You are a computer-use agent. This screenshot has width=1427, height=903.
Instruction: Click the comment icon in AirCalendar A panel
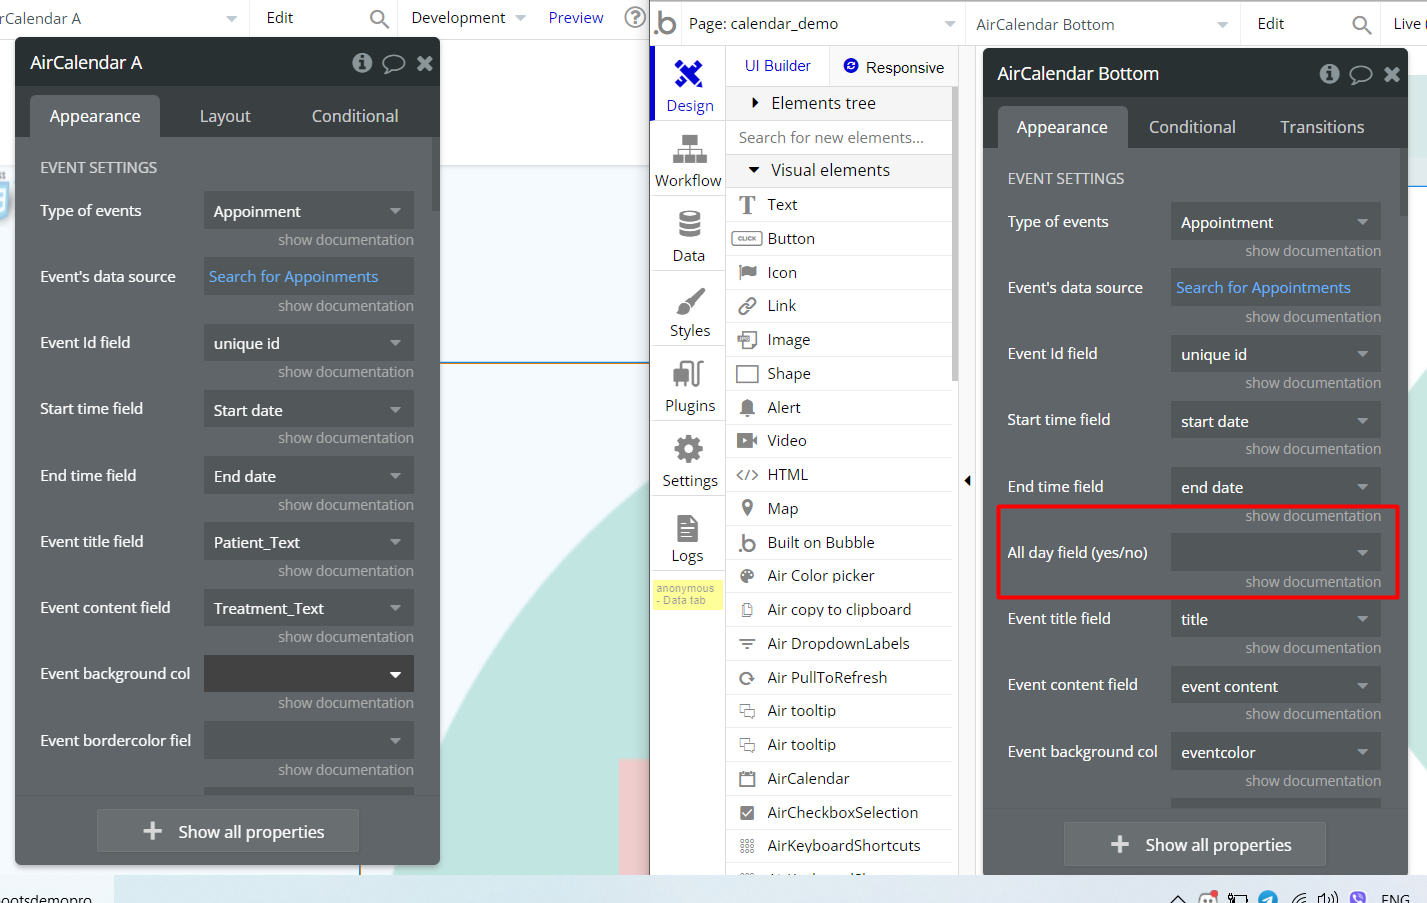click(x=394, y=63)
